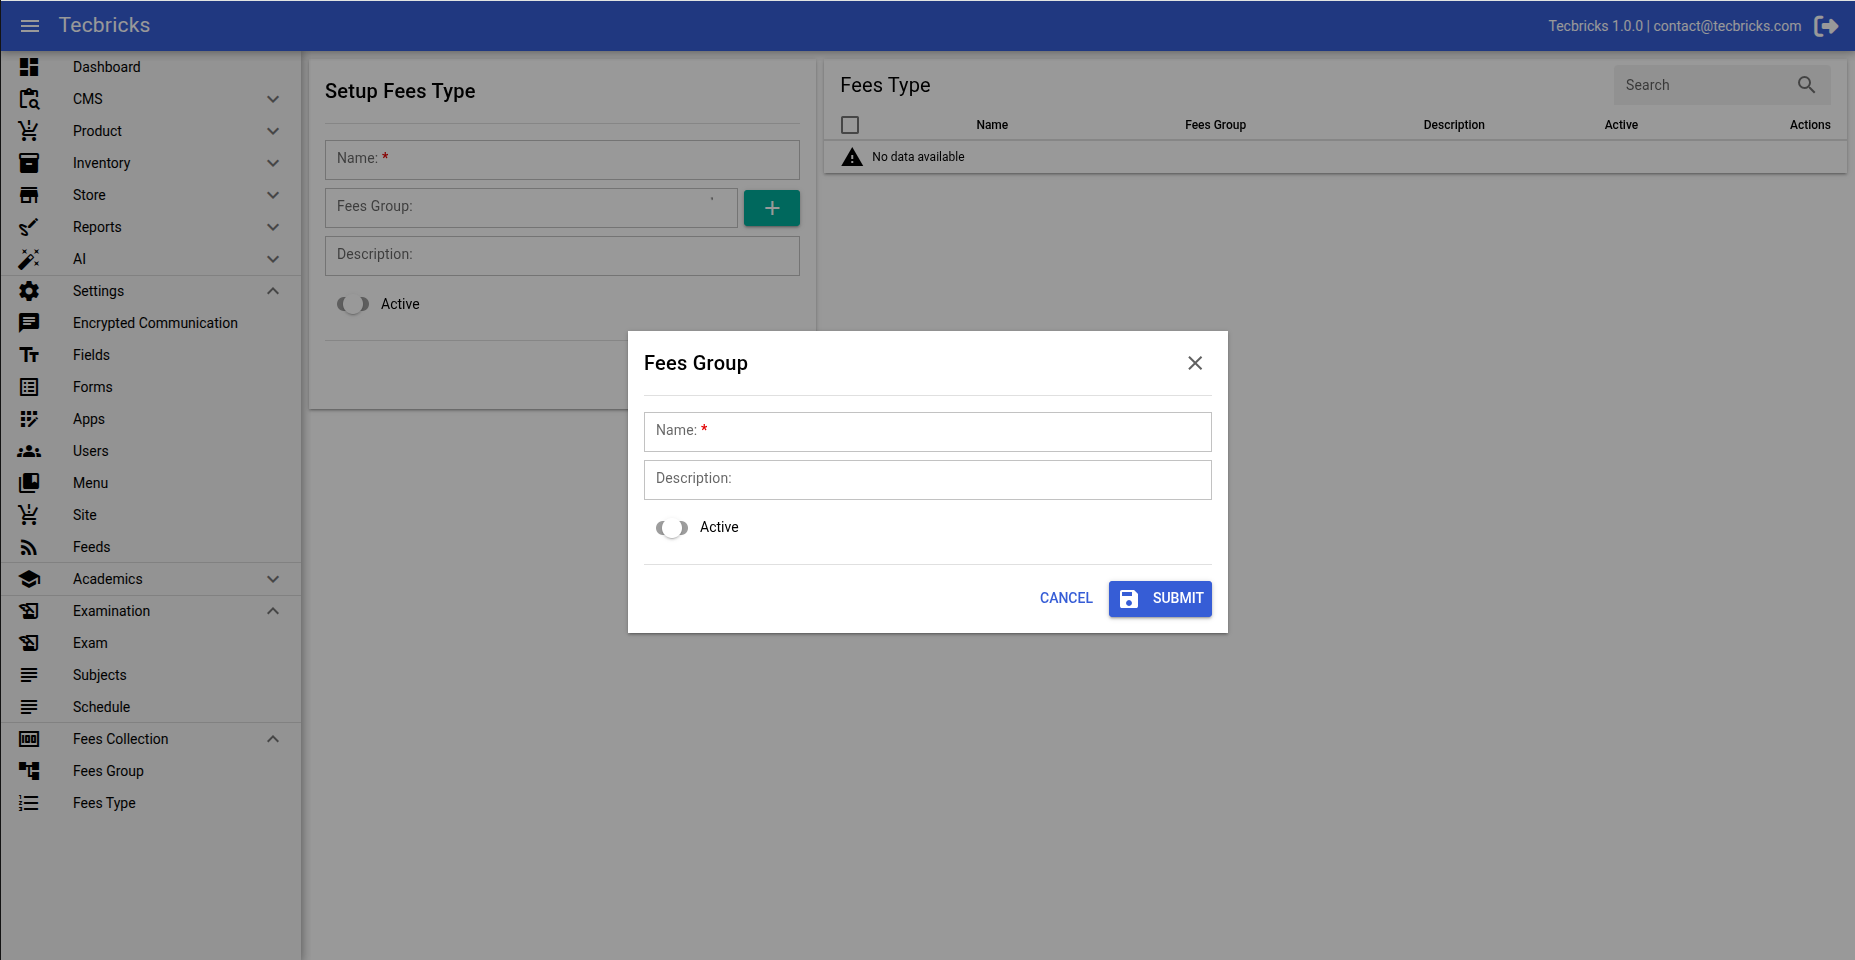Click the Search input in Fees Type
This screenshot has height=960, width=1855.
click(1705, 85)
